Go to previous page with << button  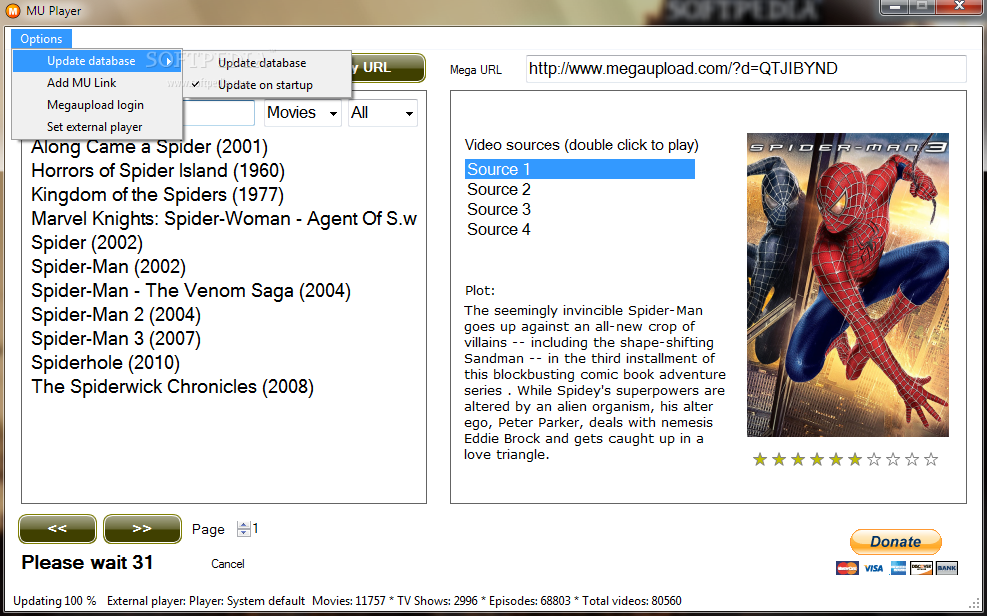click(57, 529)
